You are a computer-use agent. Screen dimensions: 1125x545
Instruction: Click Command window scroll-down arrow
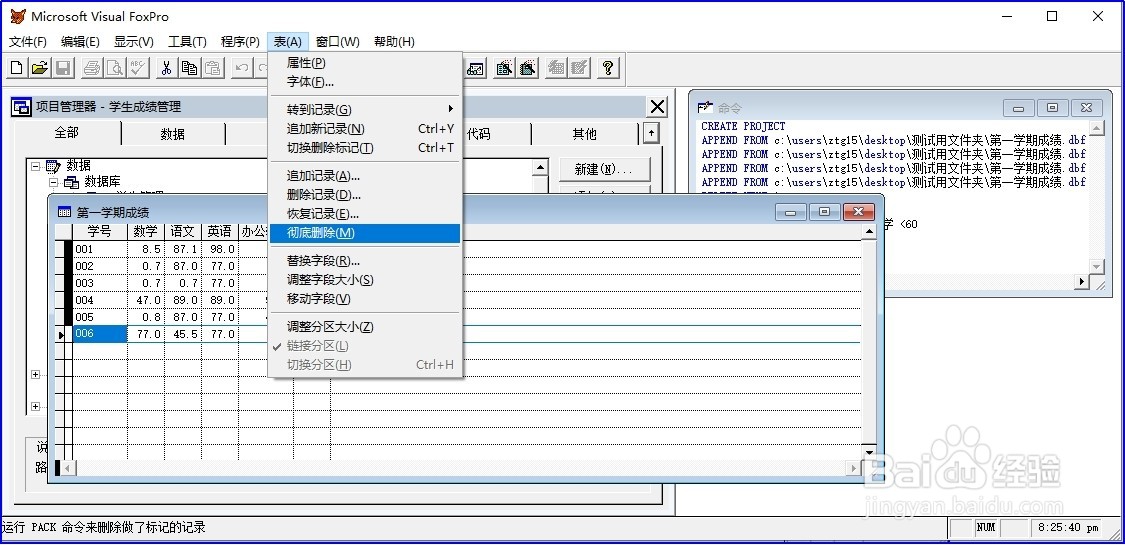[x=1096, y=266]
